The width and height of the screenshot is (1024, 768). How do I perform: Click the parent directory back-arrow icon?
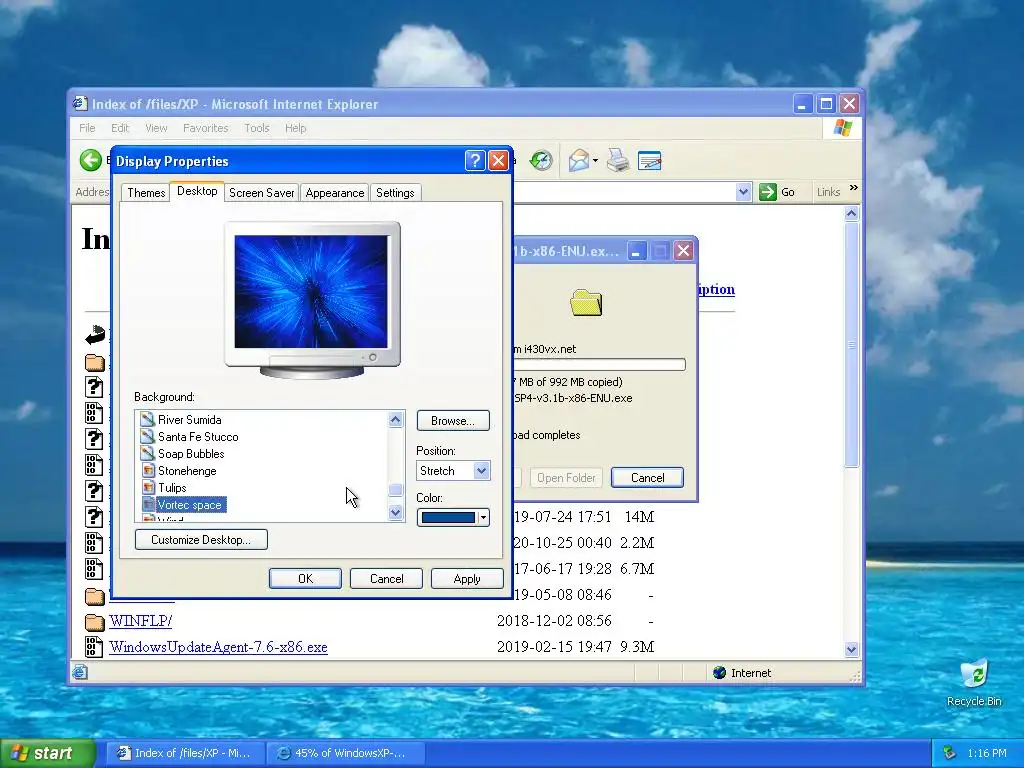pyautogui.click(x=95, y=334)
